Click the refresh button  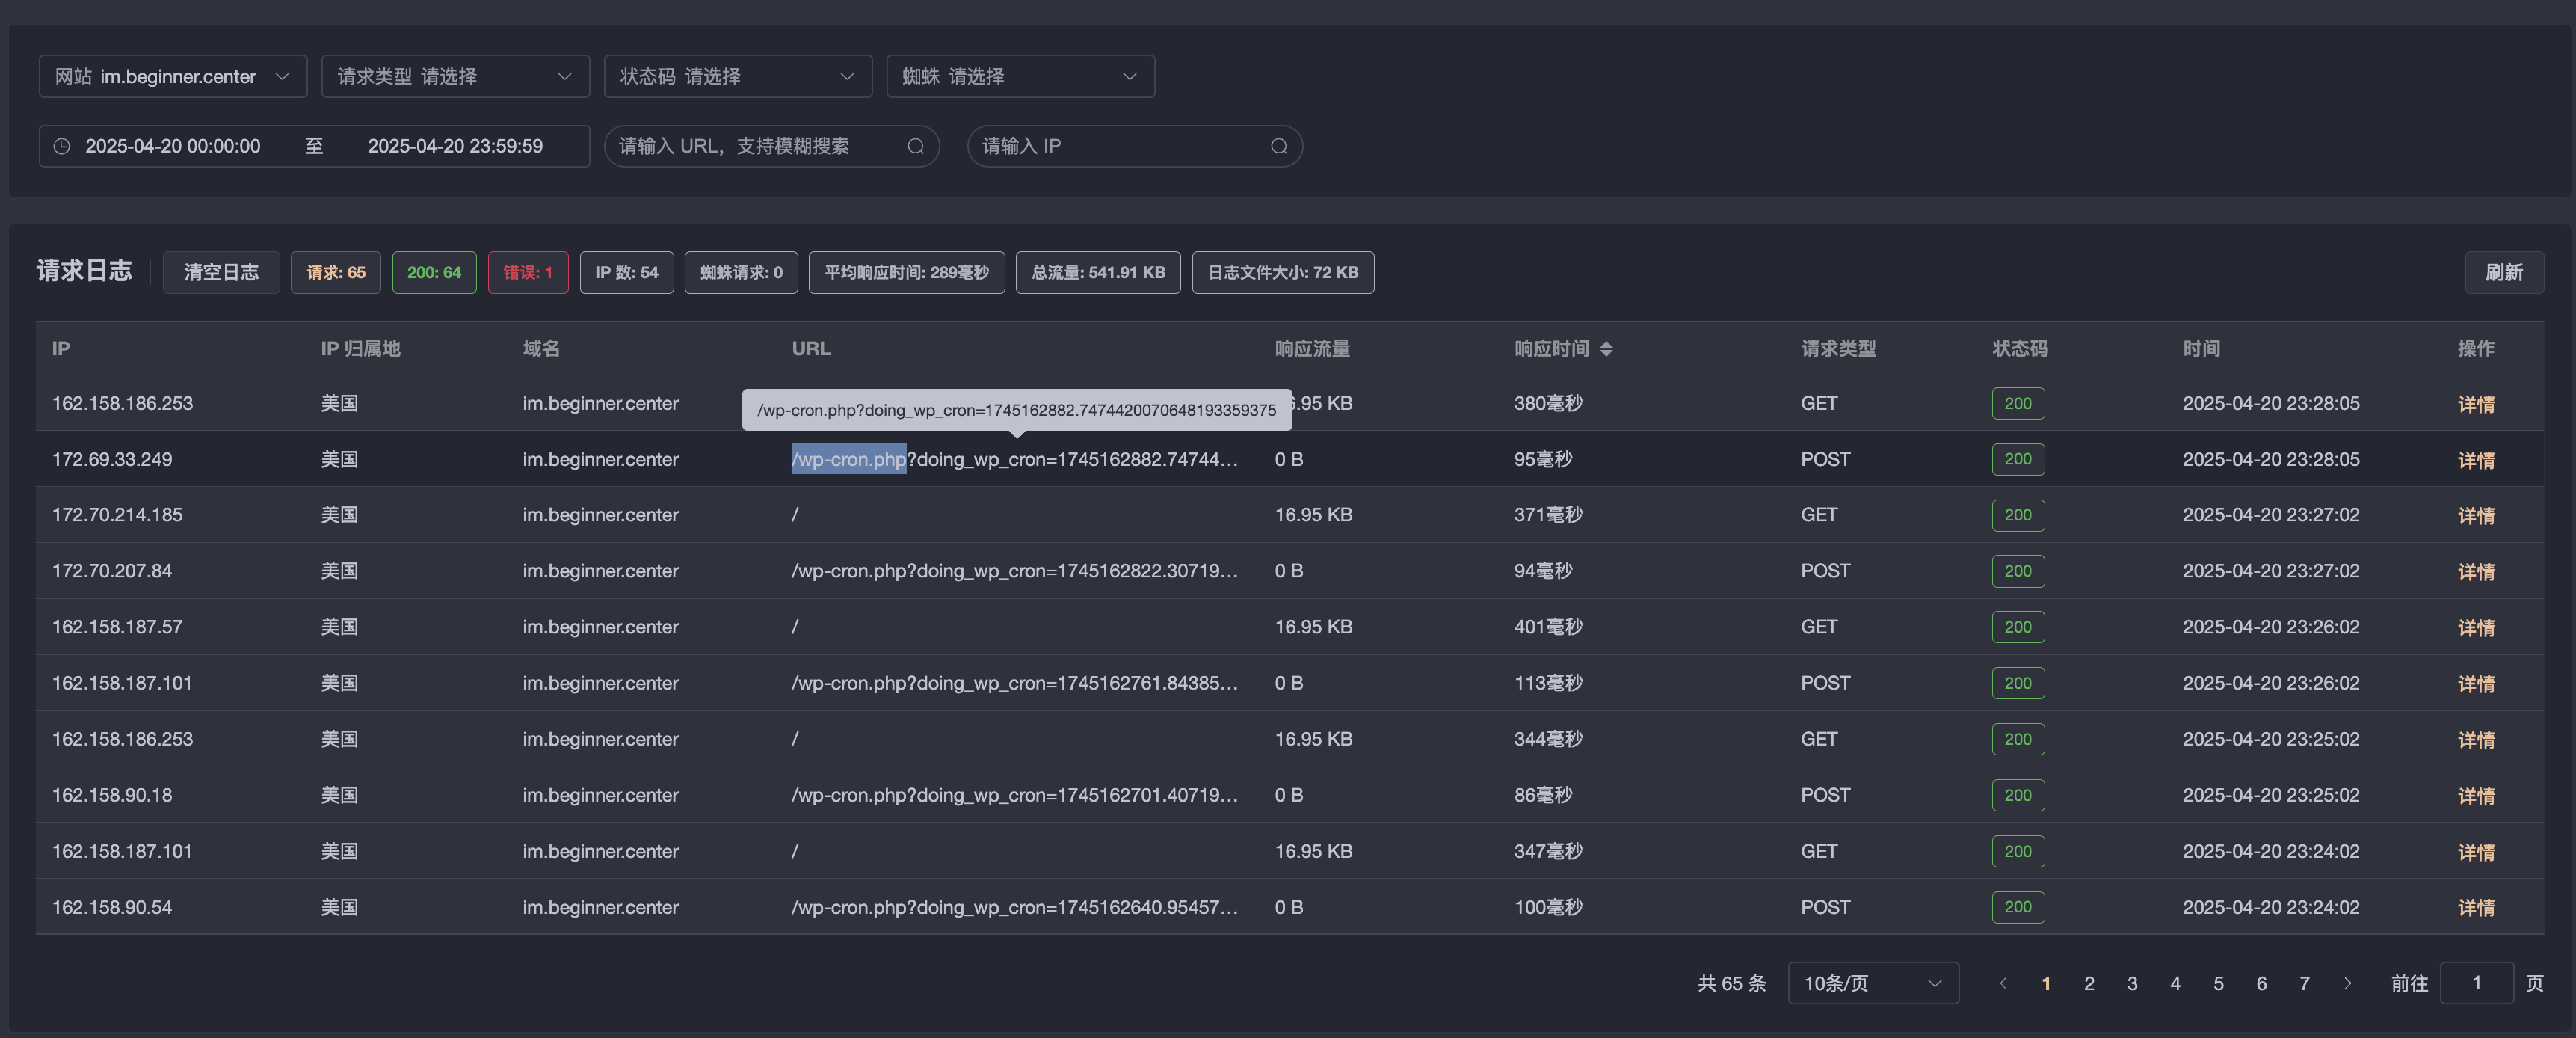click(x=2504, y=273)
